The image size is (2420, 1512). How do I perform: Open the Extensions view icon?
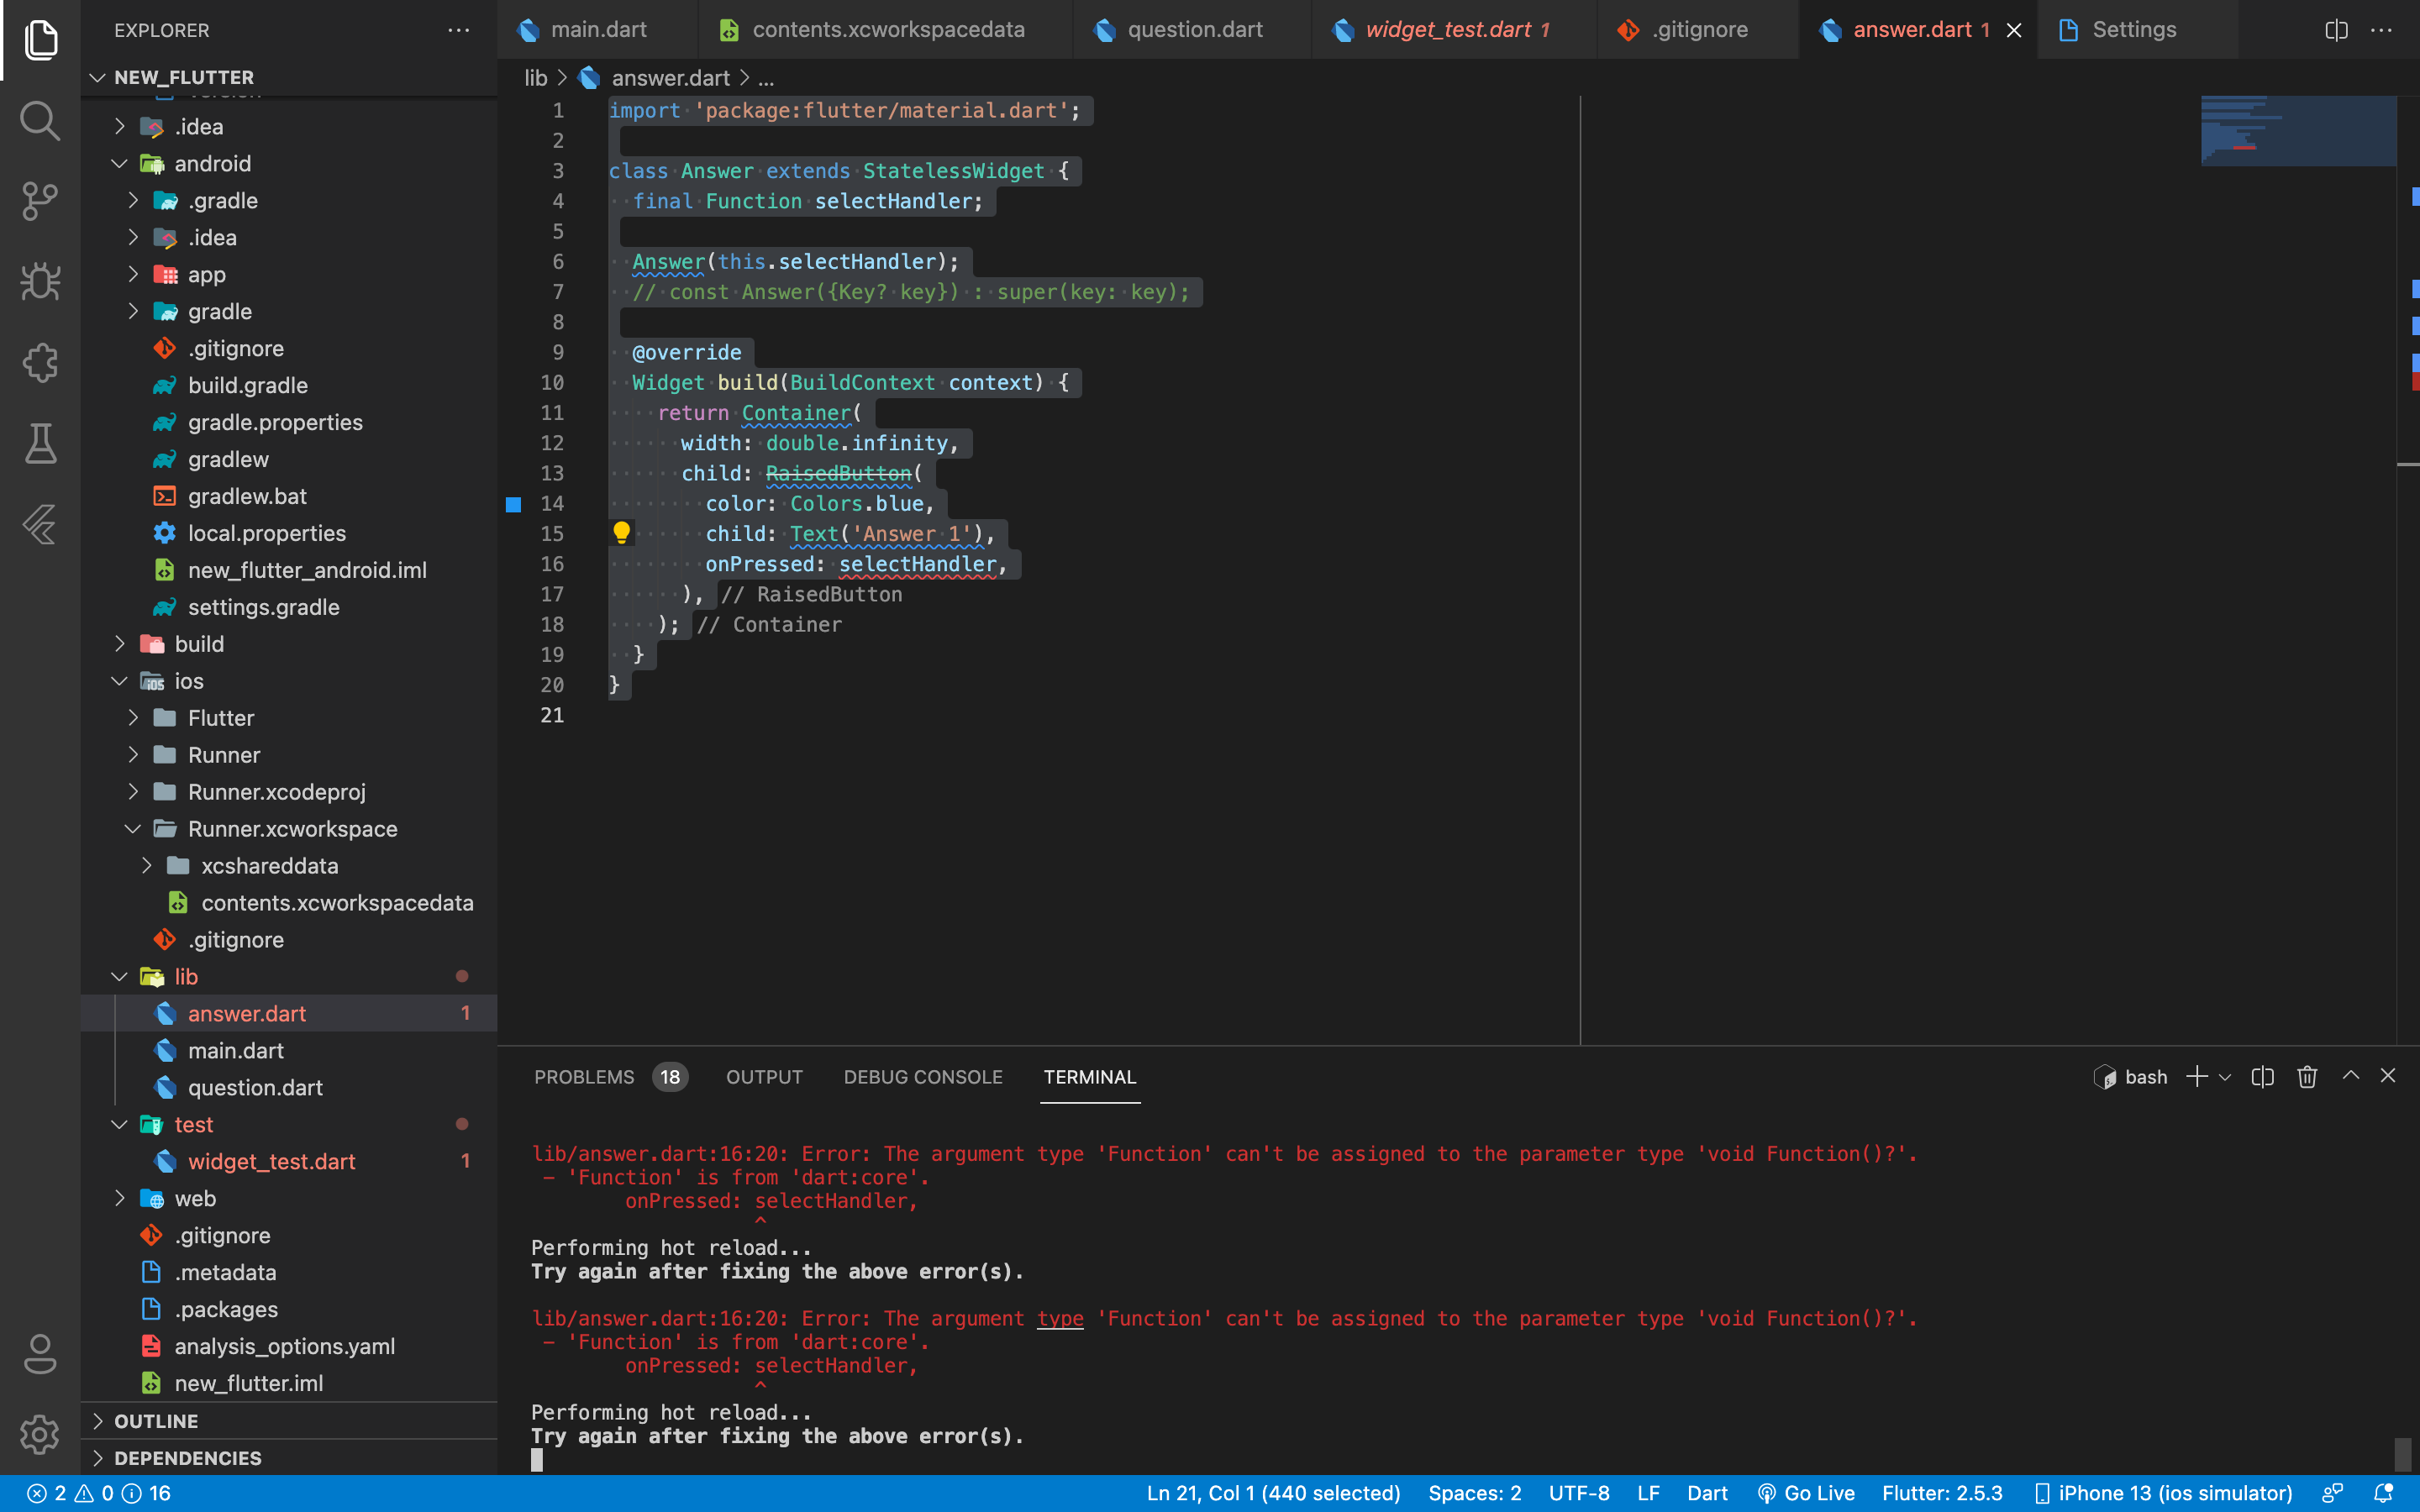point(40,362)
